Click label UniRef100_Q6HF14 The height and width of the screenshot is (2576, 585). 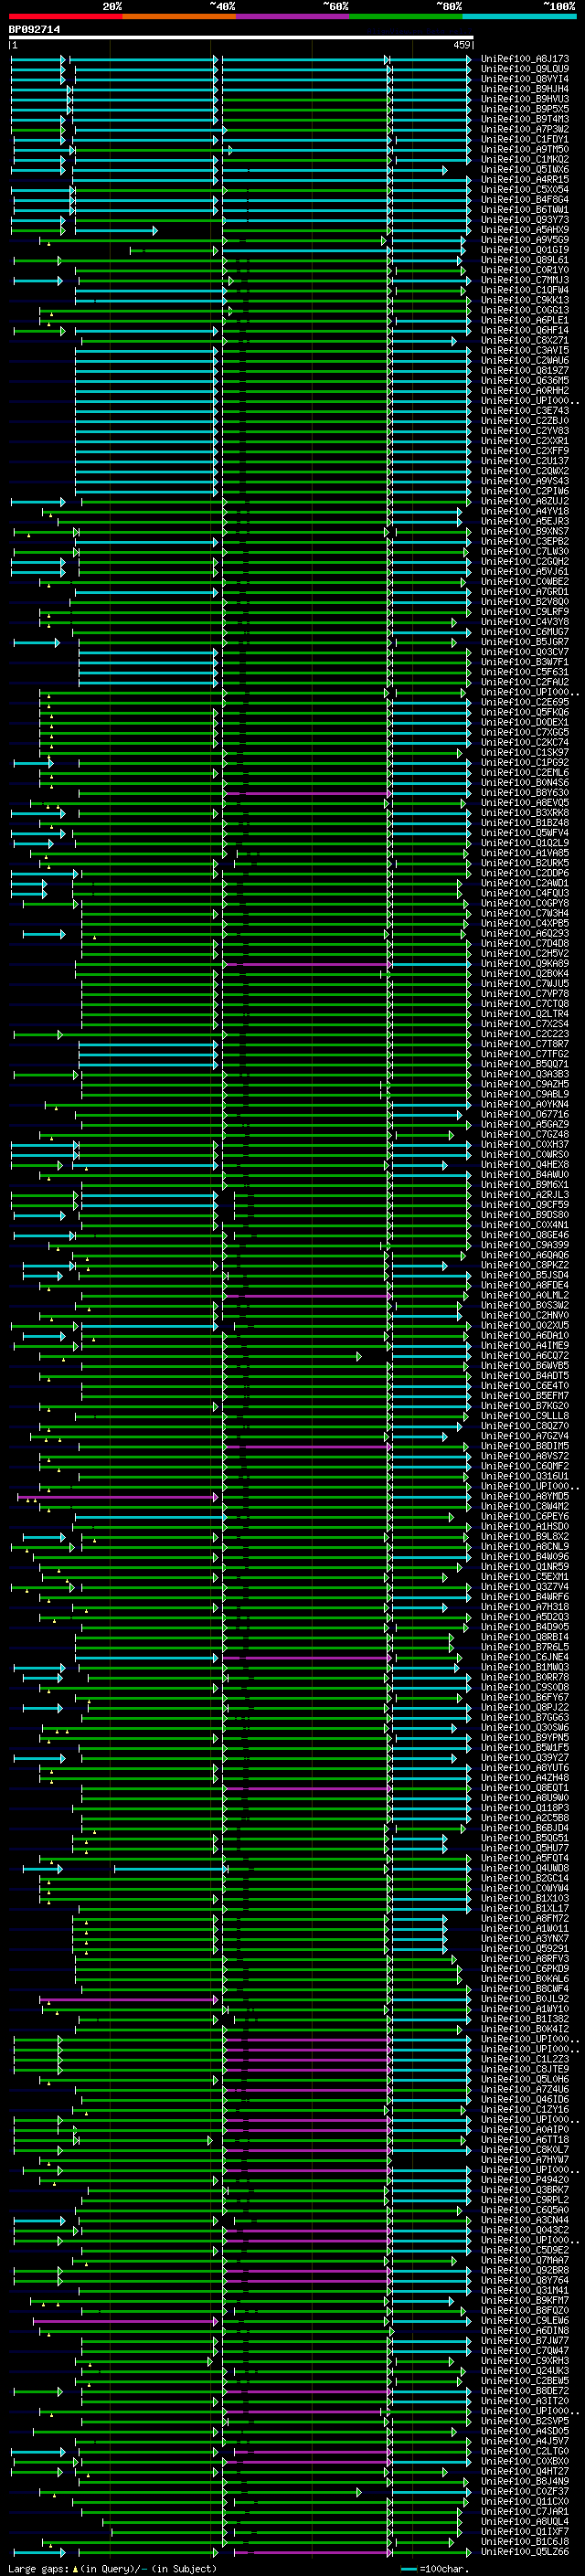[524, 331]
